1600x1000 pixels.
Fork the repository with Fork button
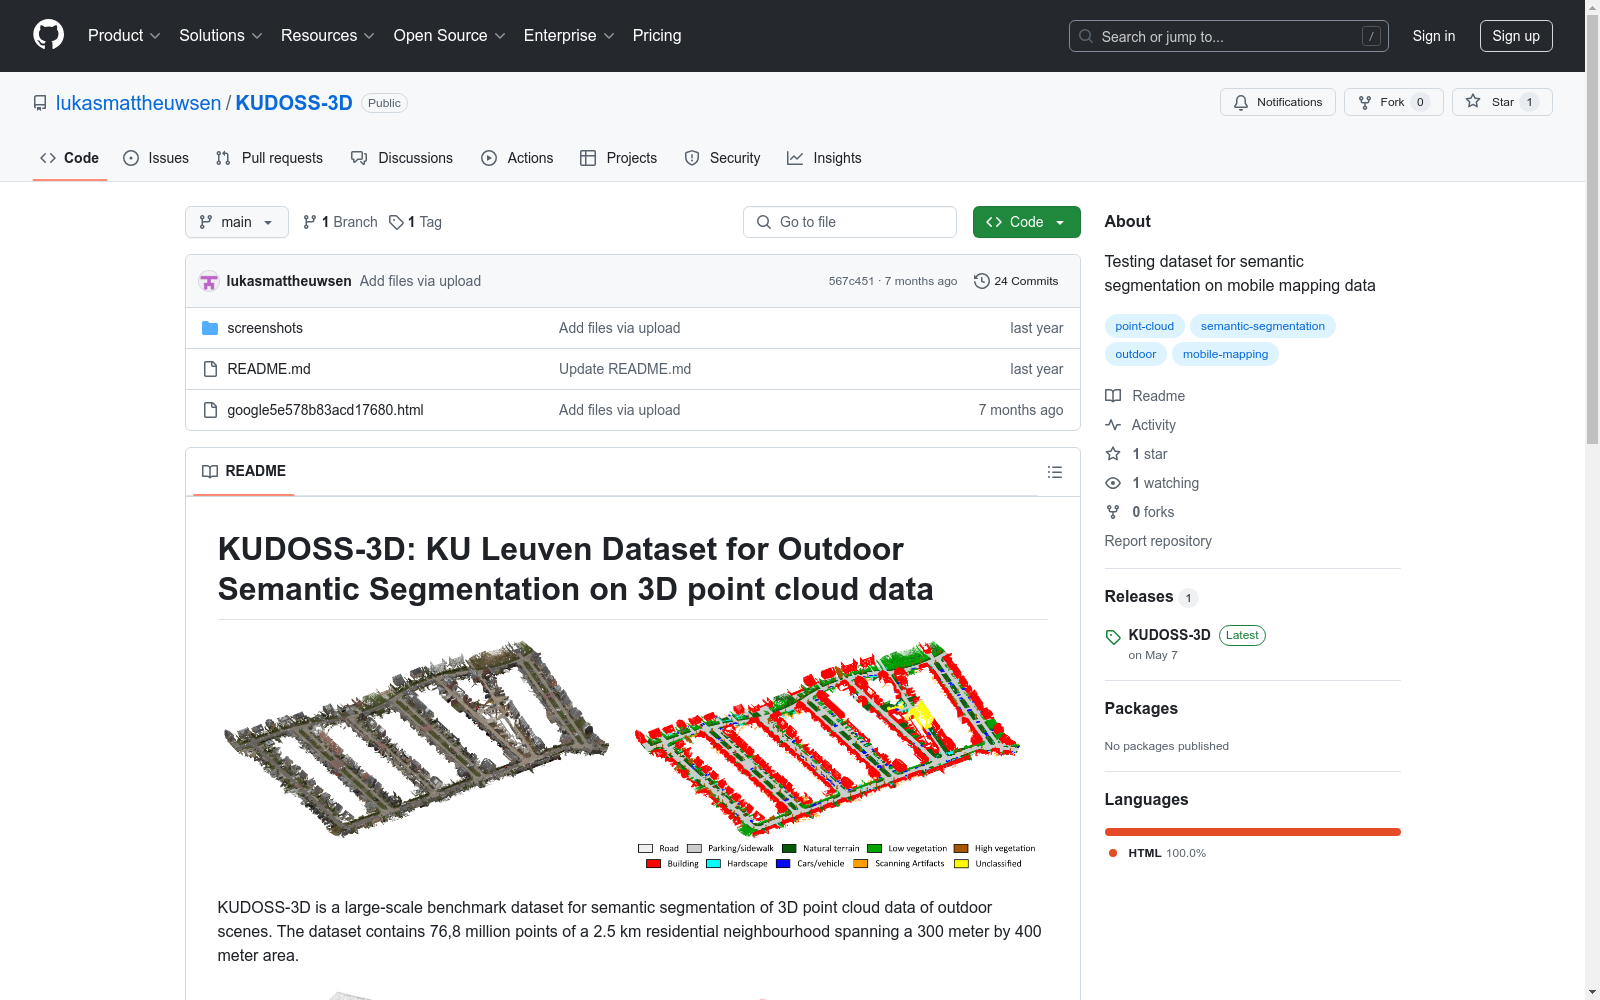pos(1394,102)
